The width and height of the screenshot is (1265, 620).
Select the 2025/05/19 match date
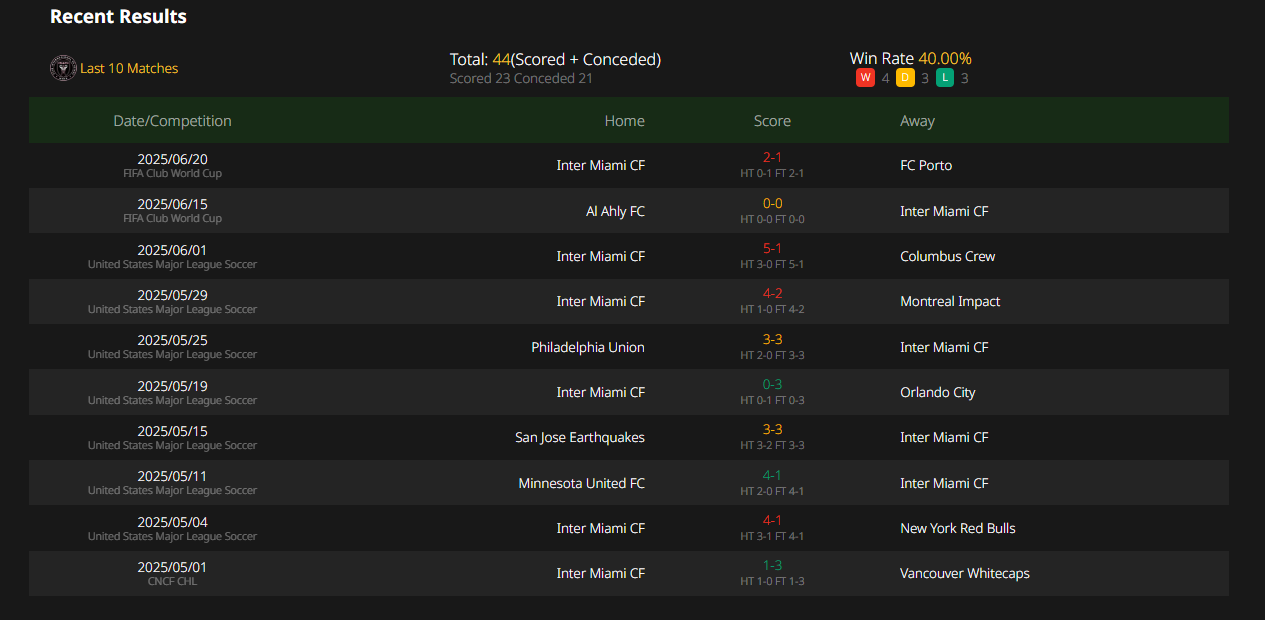click(172, 386)
